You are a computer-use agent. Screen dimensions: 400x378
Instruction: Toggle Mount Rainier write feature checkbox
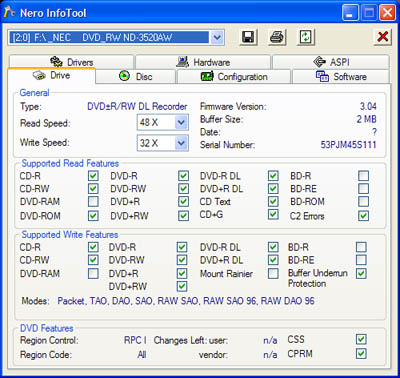pyautogui.click(x=273, y=274)
